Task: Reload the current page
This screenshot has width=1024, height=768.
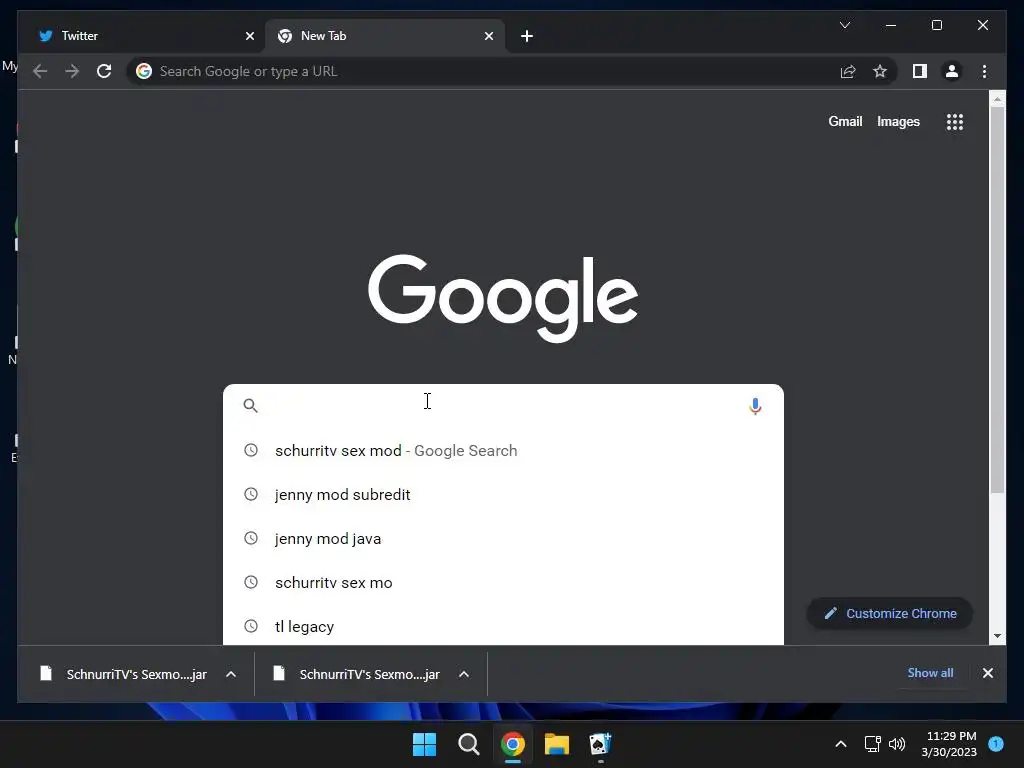Action: pos(104,71)
